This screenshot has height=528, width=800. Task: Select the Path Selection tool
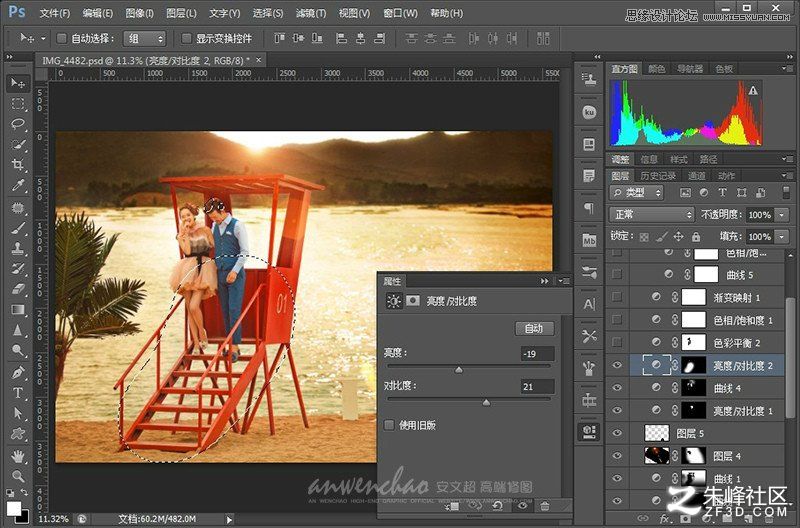tap(18, 413)
